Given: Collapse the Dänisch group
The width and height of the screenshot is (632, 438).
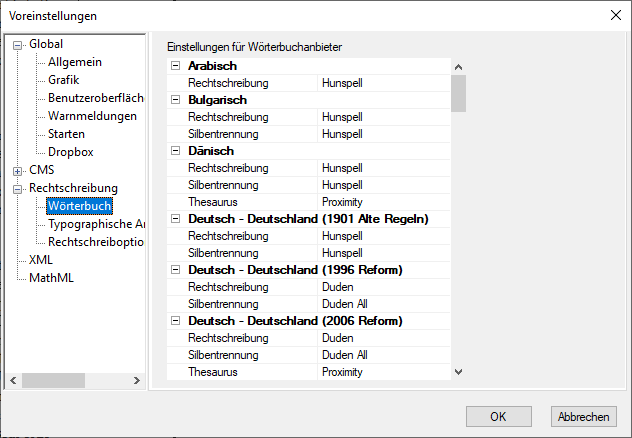Looking at the screenshot, I should [176, 151].
